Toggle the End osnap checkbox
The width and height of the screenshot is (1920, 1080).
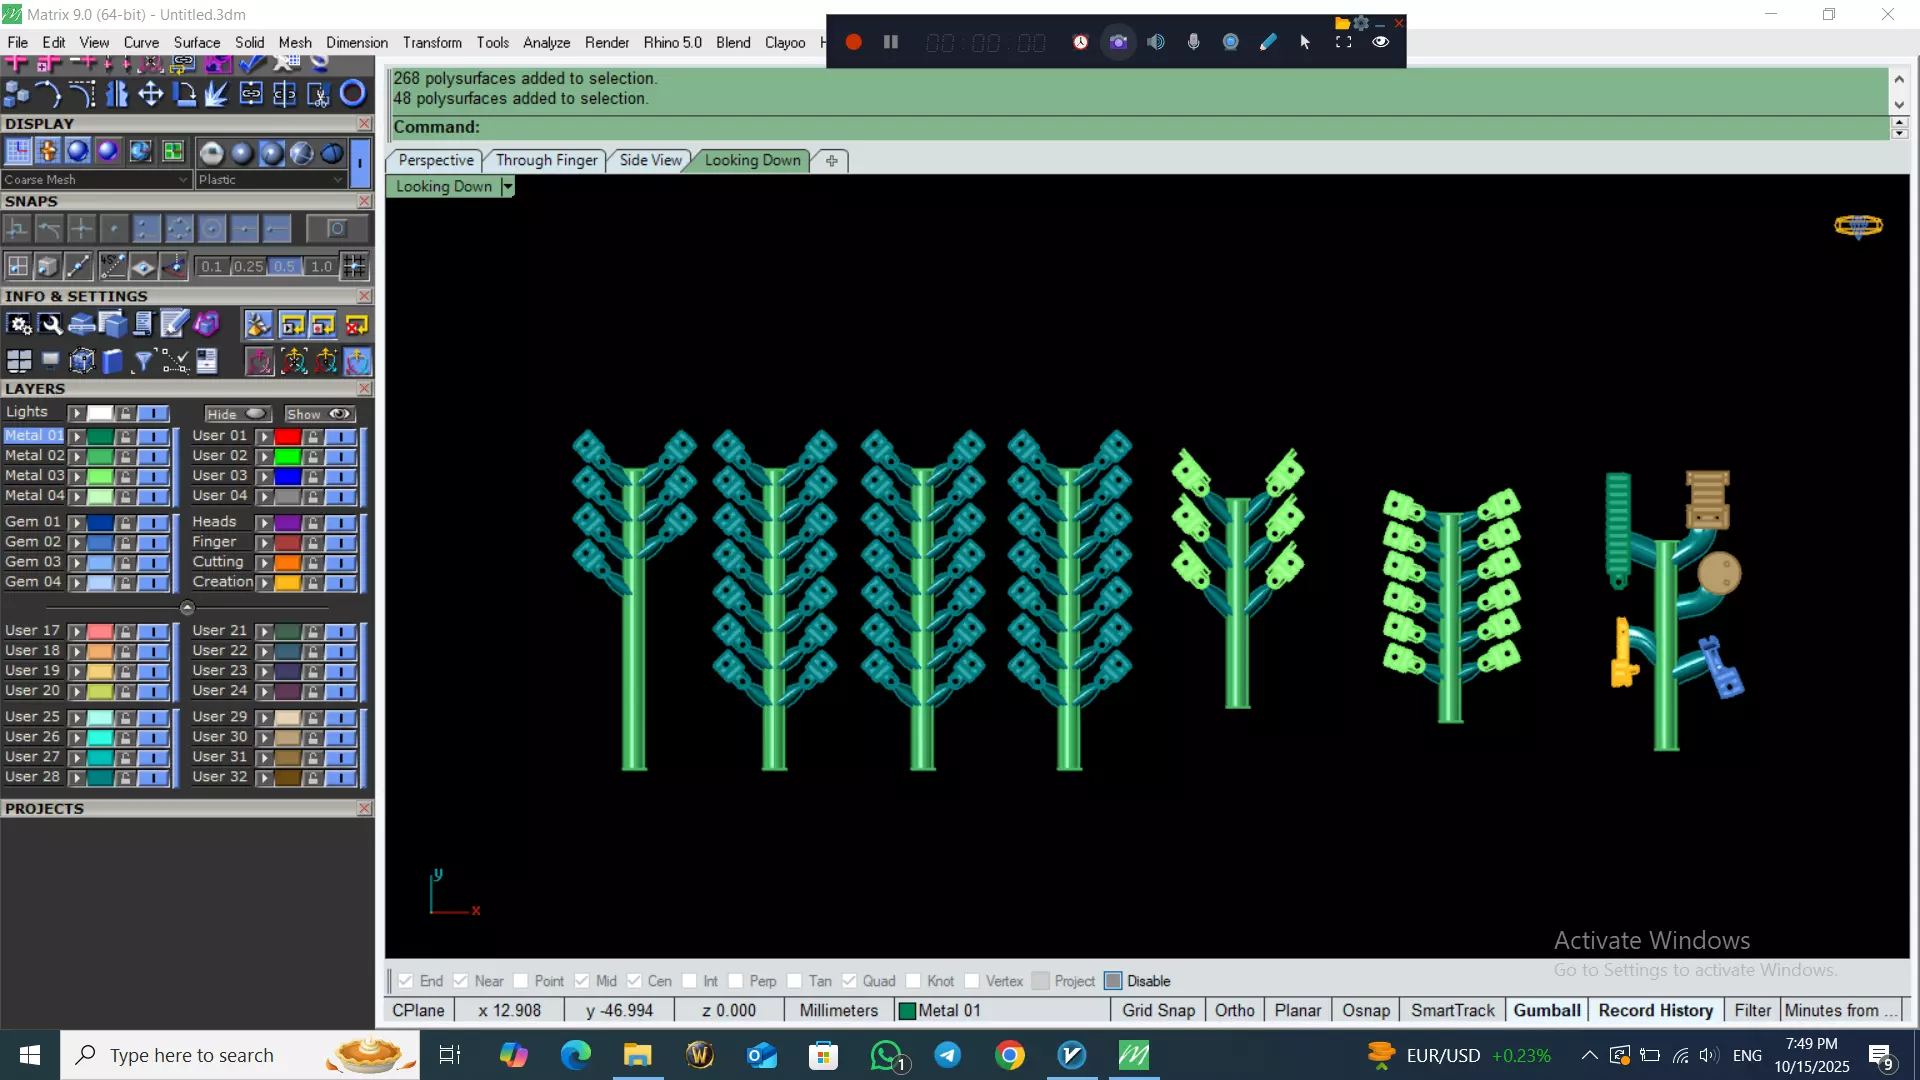[x=406, y=981]
